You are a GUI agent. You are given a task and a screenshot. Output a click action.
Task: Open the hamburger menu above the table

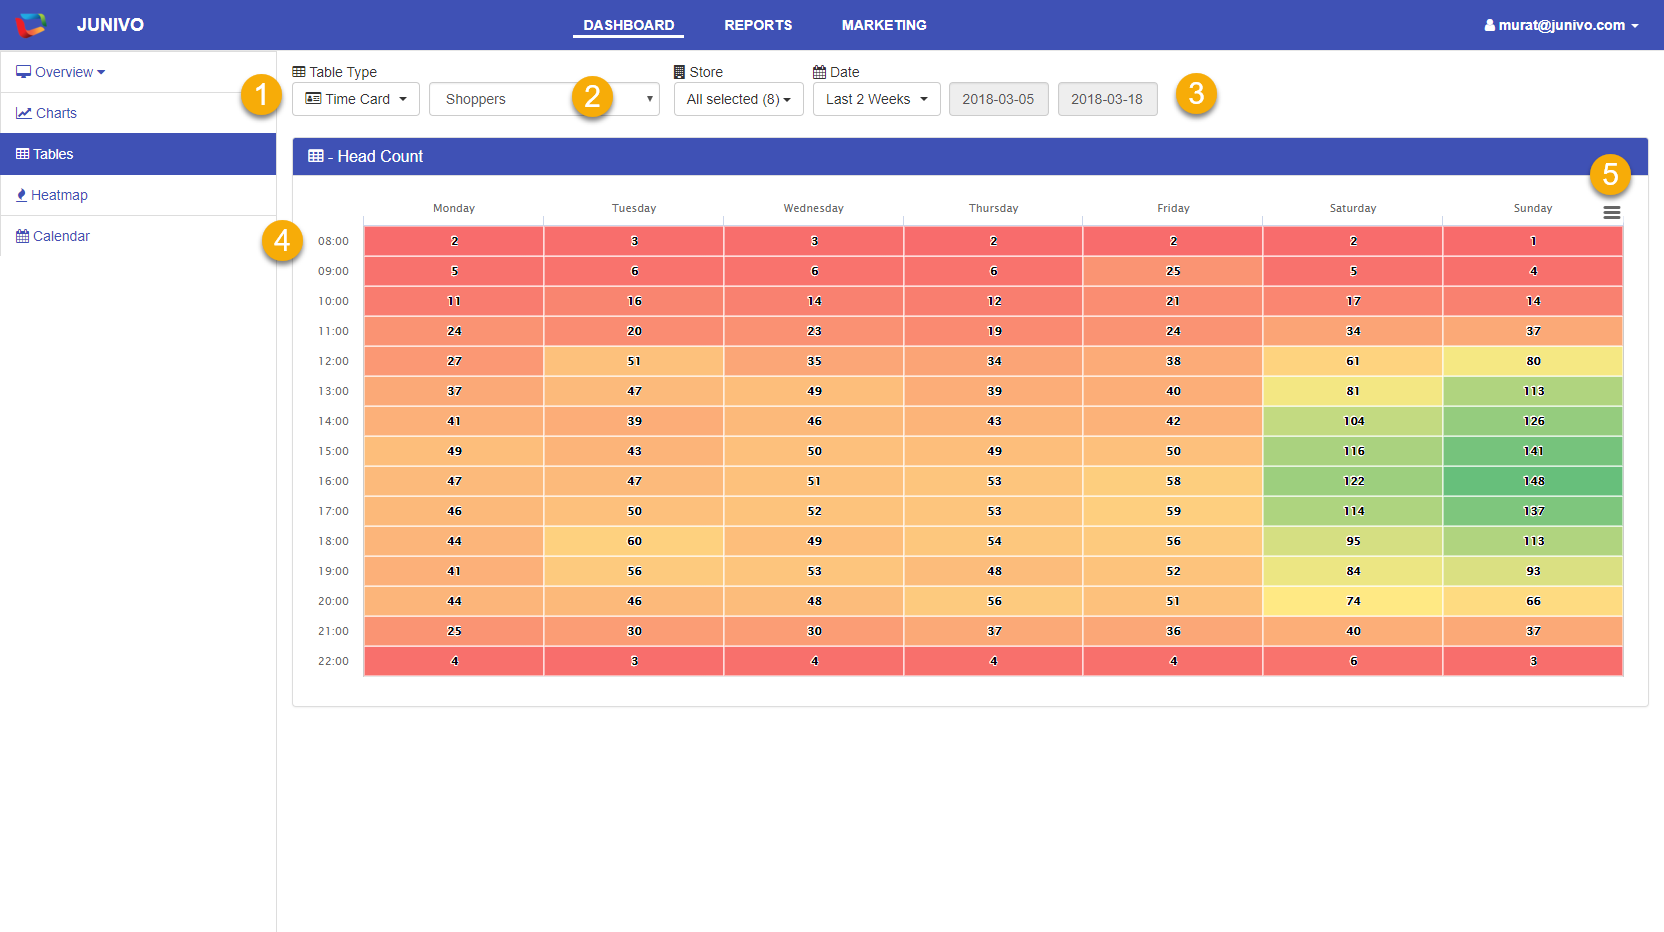coord(1611,213)
